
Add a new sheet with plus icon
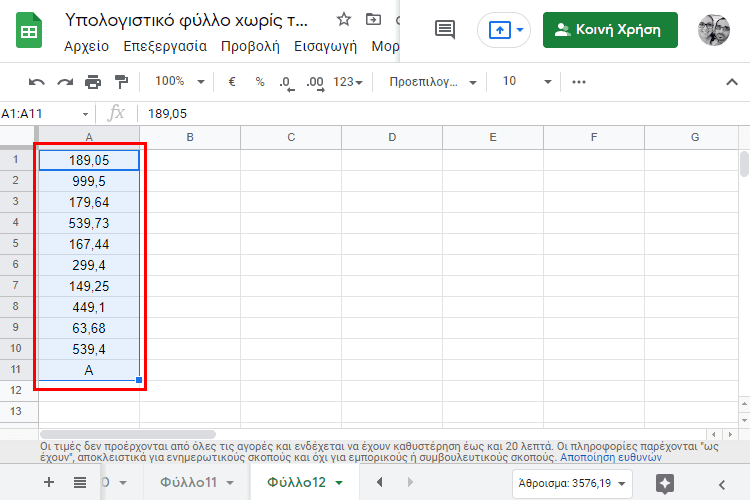(x=49, y=482)
